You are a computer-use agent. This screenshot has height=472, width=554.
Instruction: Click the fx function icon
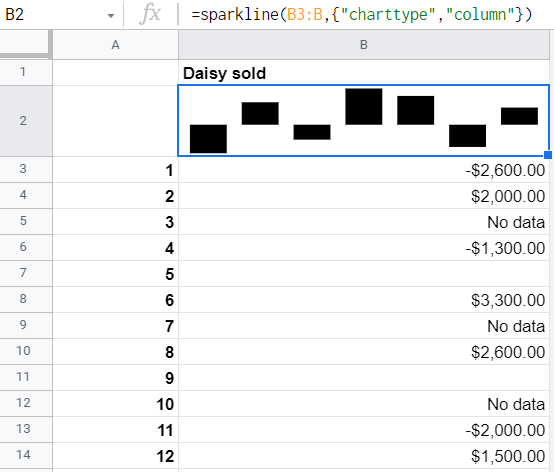[151, 14]
